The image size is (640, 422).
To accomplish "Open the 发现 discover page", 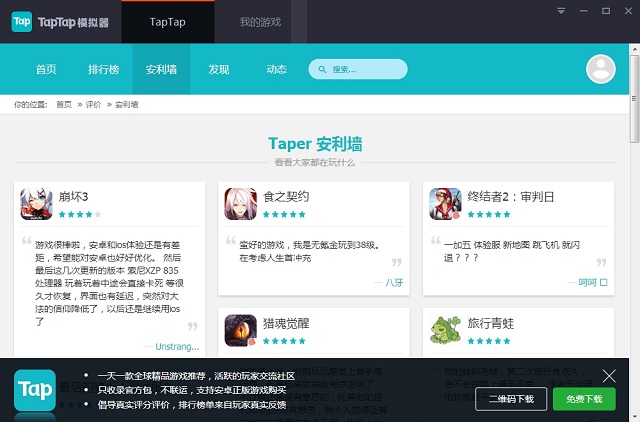I will pos(219,69).
